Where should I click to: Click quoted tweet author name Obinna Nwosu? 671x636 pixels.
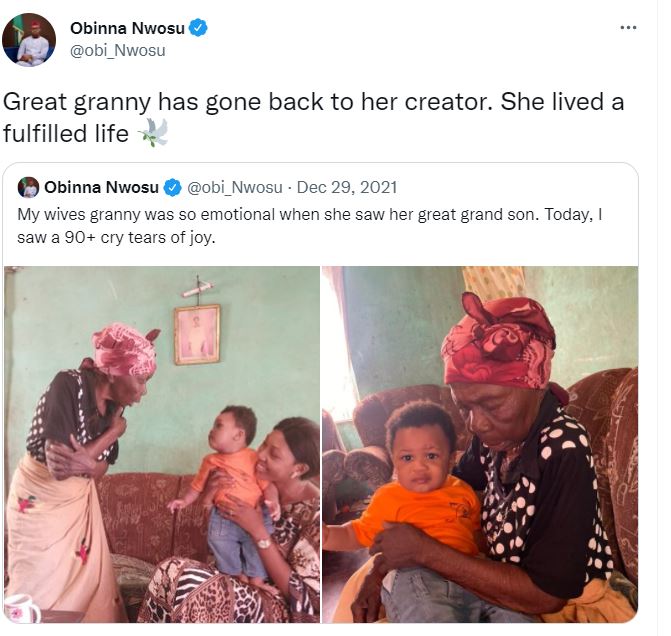[x=101, y=187]
